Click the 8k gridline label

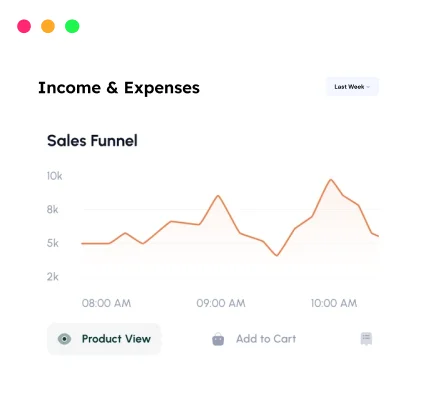pyautogui.click(x=52, y=210)
